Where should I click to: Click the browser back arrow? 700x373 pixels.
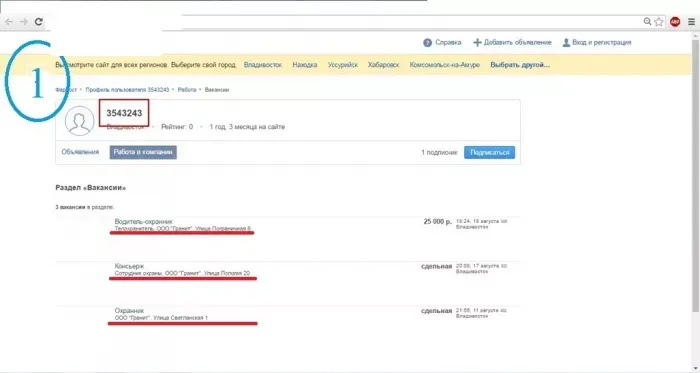9,21
